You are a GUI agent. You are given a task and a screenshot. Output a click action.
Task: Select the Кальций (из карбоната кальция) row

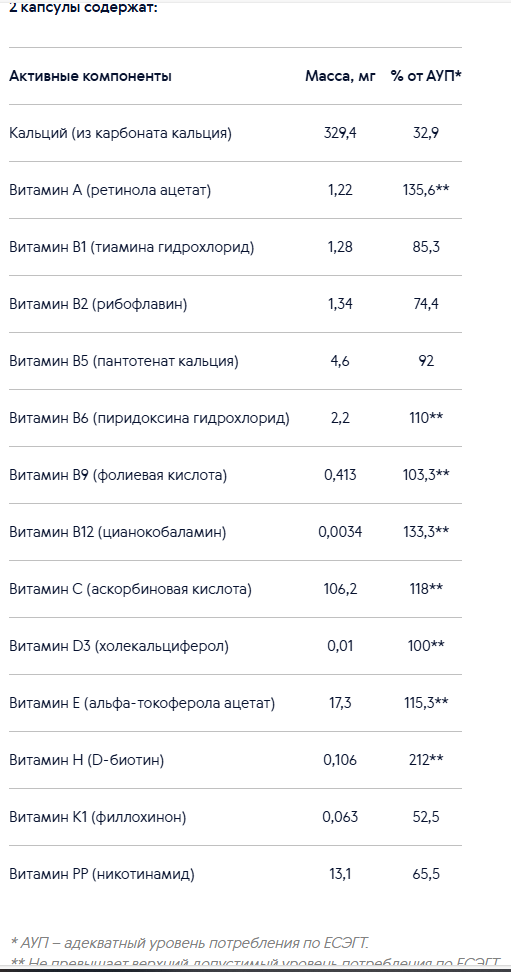click(x=236, y=133)
